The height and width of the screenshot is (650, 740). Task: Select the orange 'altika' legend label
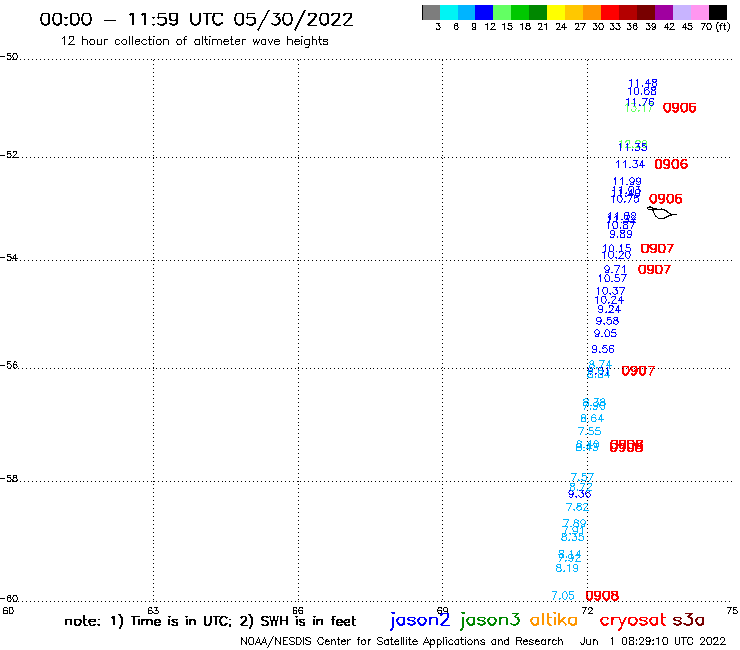pos(553,619)
